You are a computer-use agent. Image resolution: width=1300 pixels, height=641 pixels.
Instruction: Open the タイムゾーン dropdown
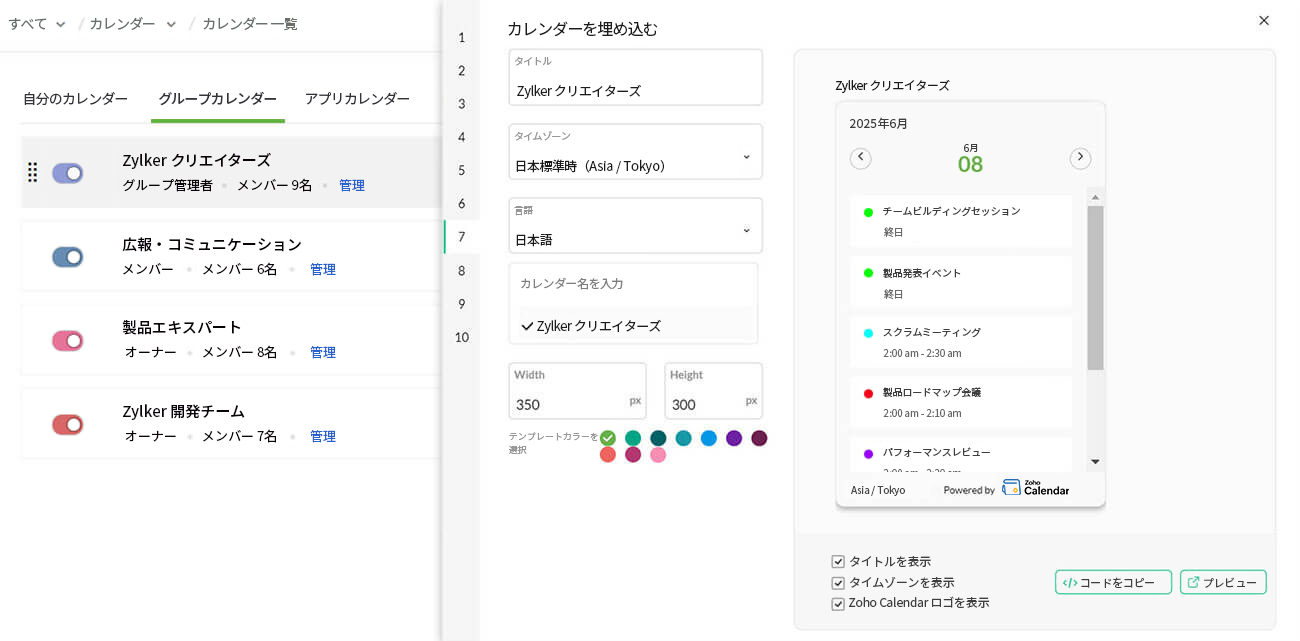click(x=635, y=152)
